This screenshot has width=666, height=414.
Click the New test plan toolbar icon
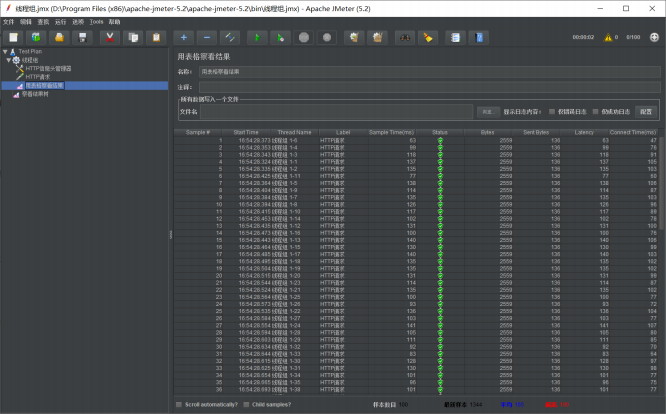pyautogui.click(x=12, y=37)
